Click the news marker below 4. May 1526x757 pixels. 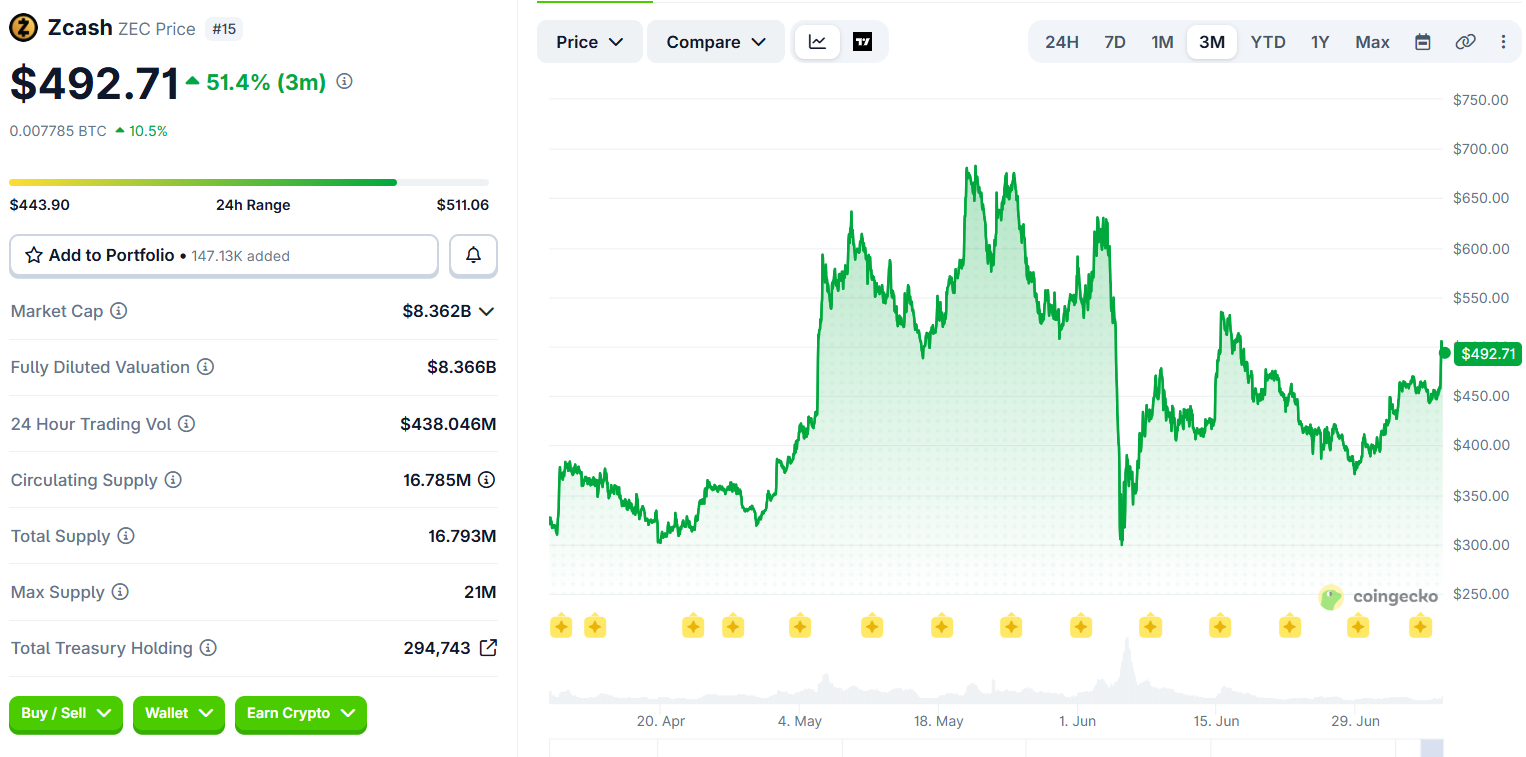[800, 627]
